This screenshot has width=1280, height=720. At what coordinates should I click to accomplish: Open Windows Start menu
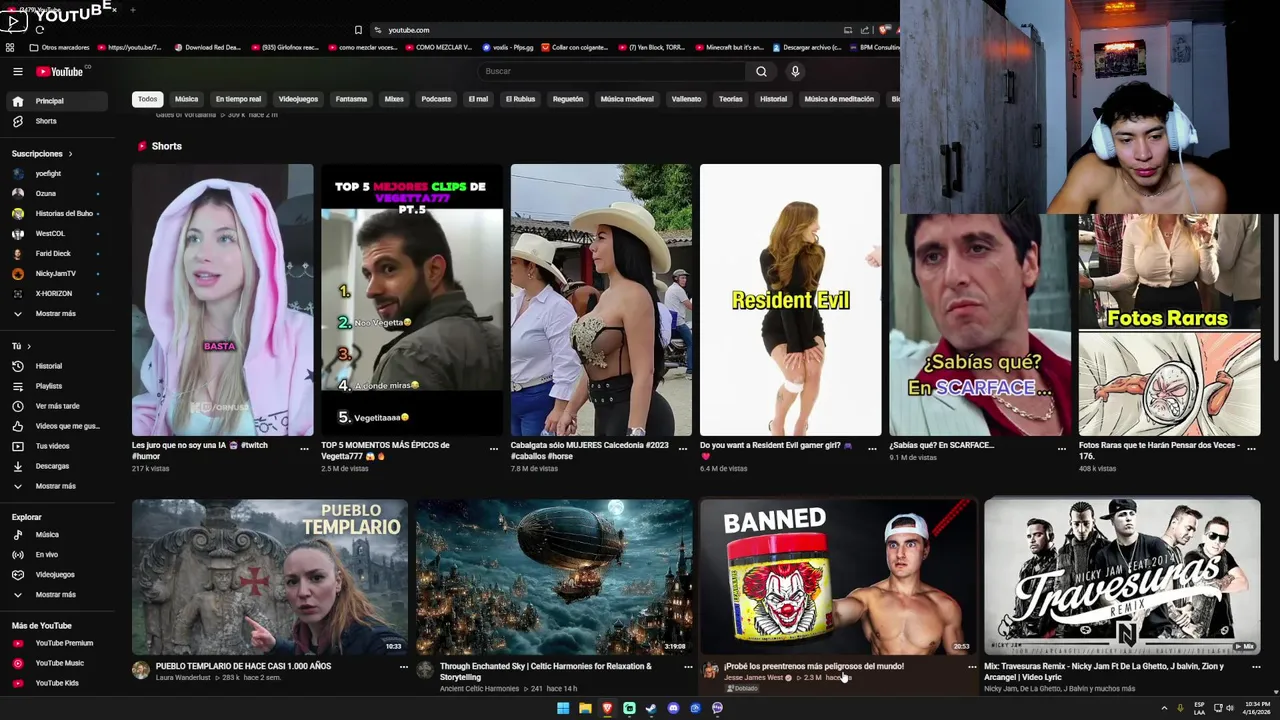[x=563, y=708]
